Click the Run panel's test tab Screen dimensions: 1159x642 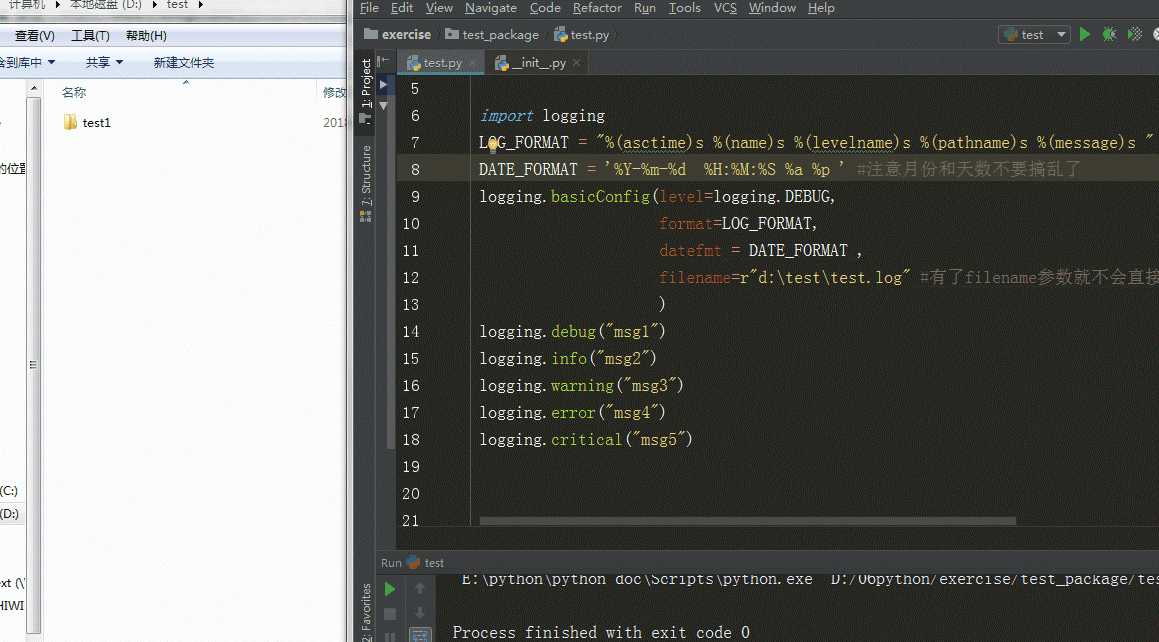tap(426, 563)
